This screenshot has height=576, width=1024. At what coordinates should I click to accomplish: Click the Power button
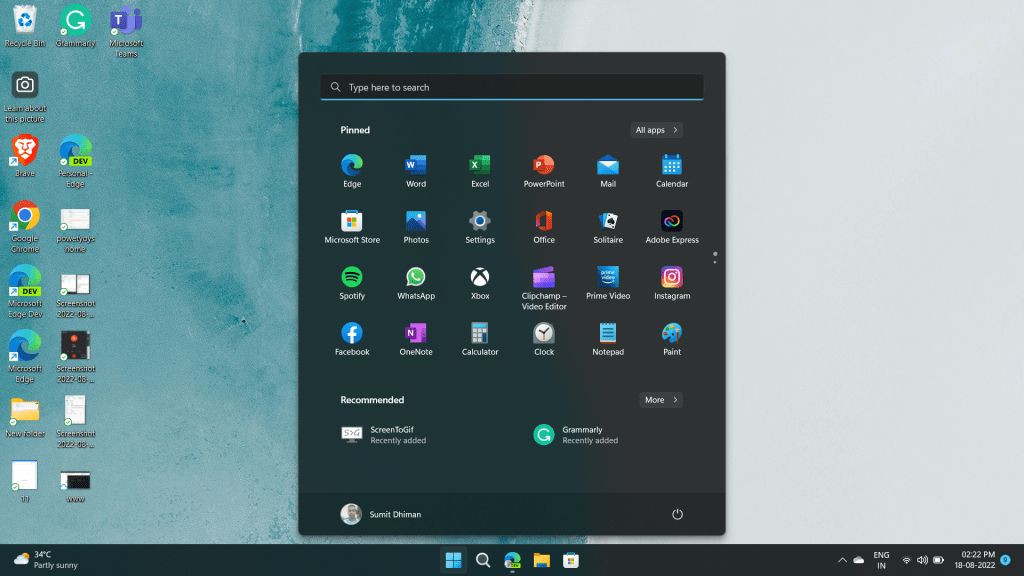tap(677, 515)
